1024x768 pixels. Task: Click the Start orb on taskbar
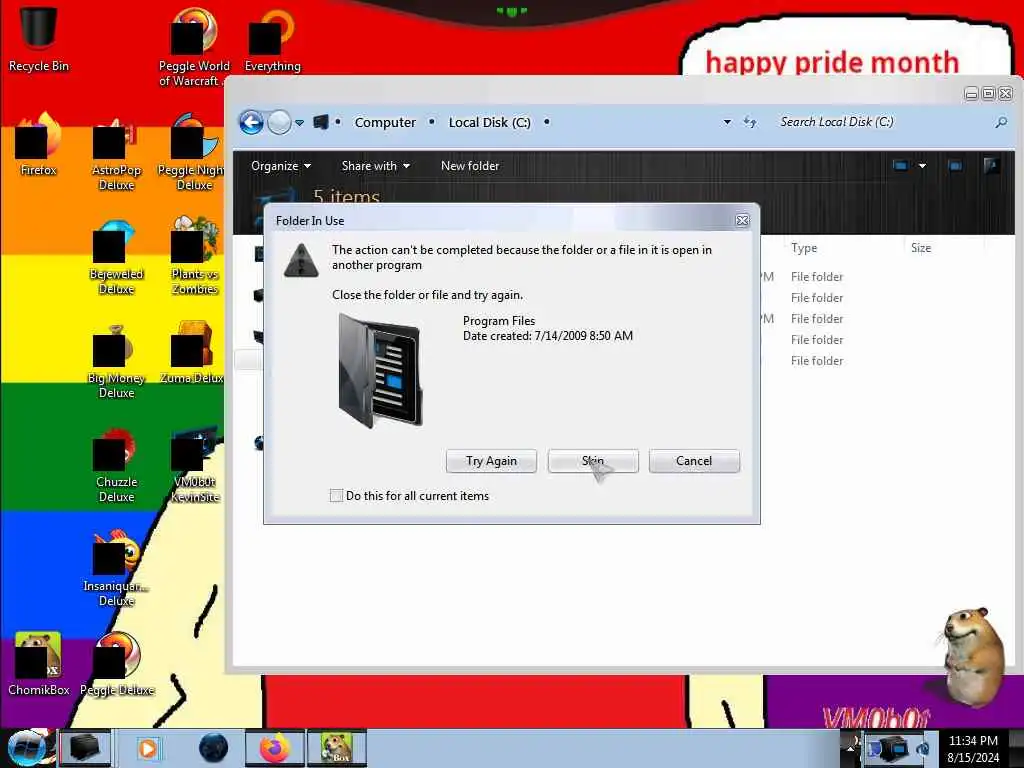(x=27, y=748)
